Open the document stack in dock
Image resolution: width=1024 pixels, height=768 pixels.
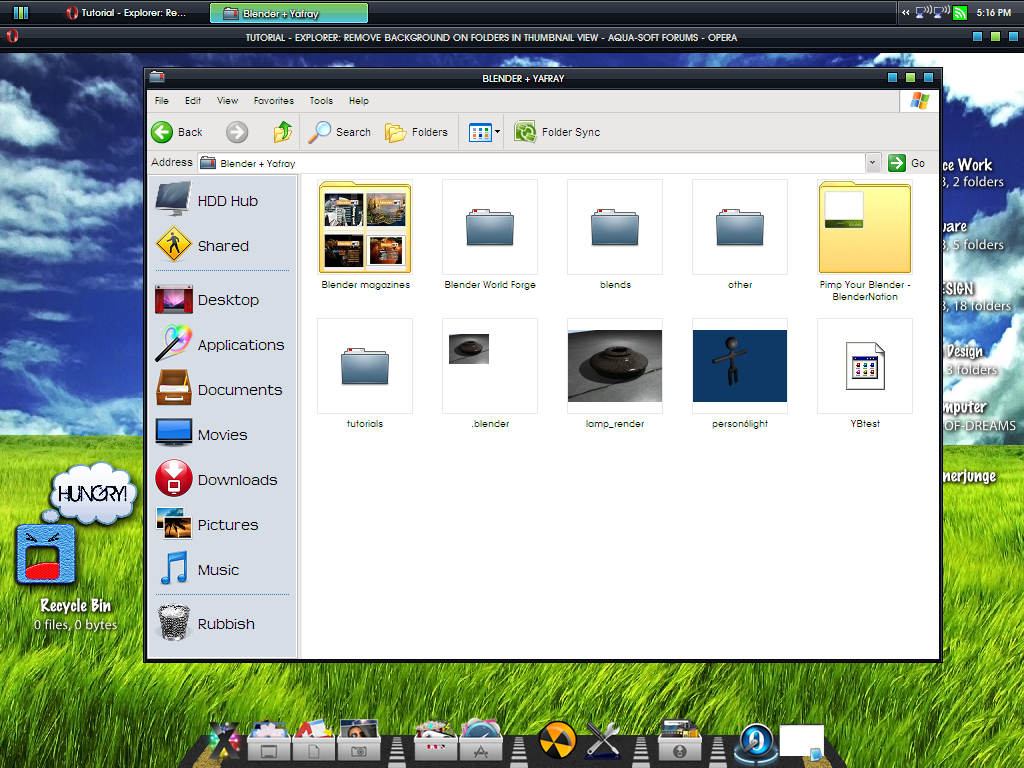point(314,741)
